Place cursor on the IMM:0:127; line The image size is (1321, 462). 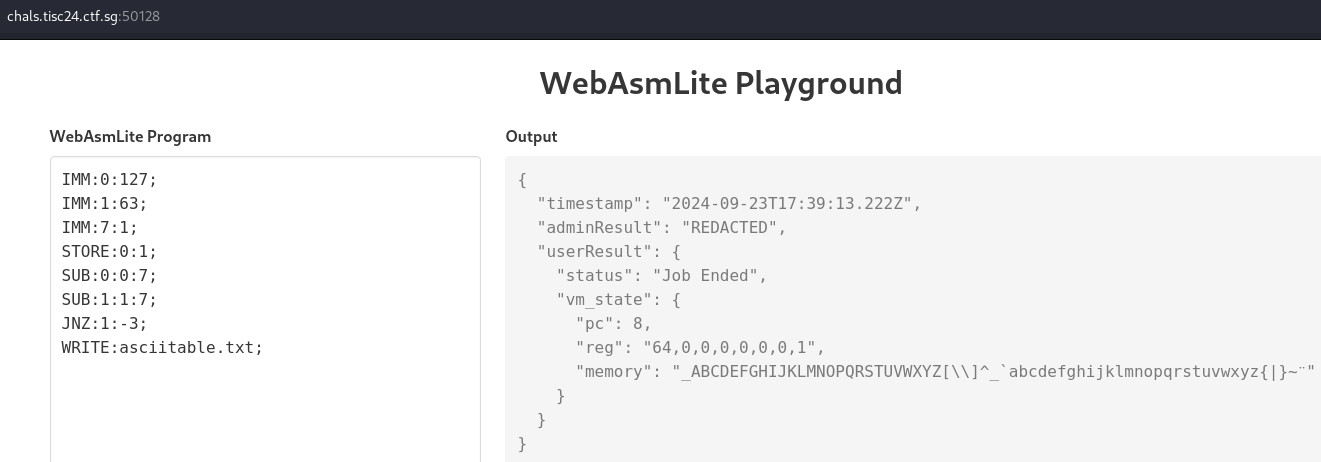(x=110, y=180)
